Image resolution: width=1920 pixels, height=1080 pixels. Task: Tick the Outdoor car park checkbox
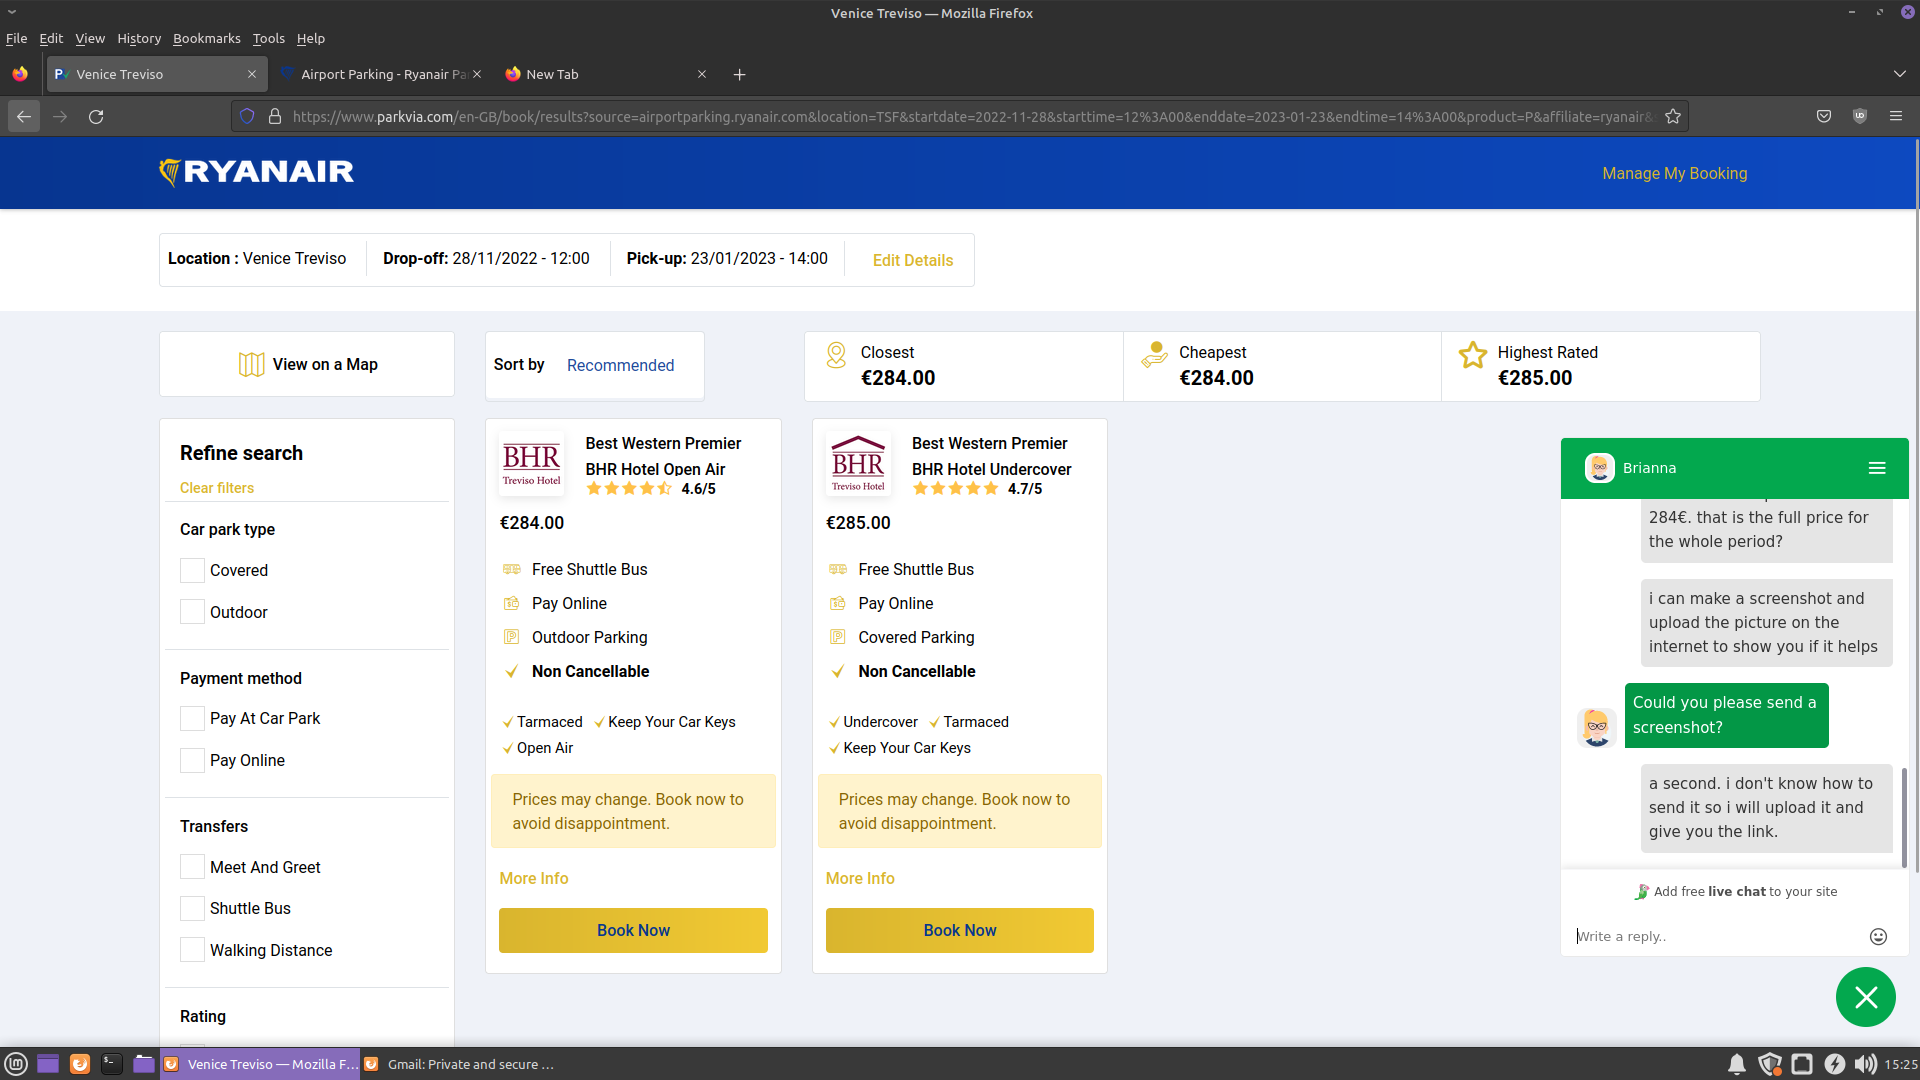pyautogui.click(x=192, y=612)
